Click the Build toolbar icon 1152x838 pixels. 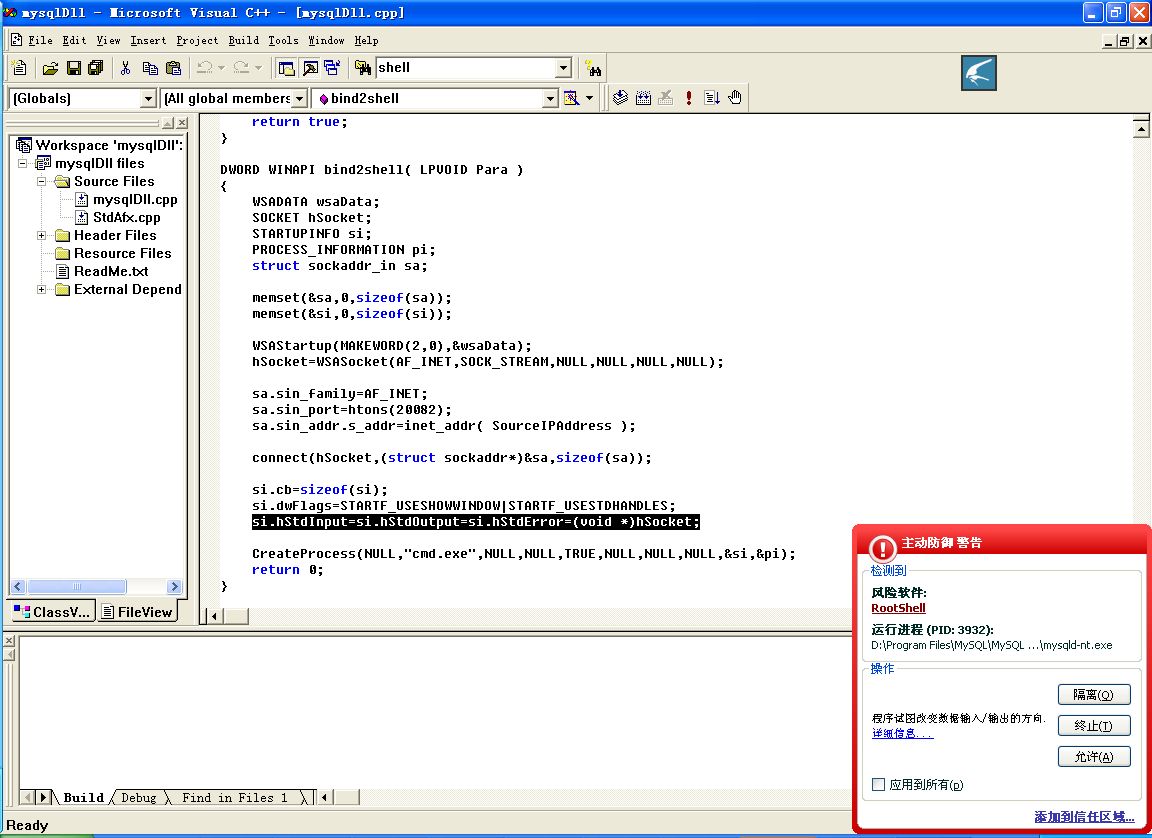[643, 98]
